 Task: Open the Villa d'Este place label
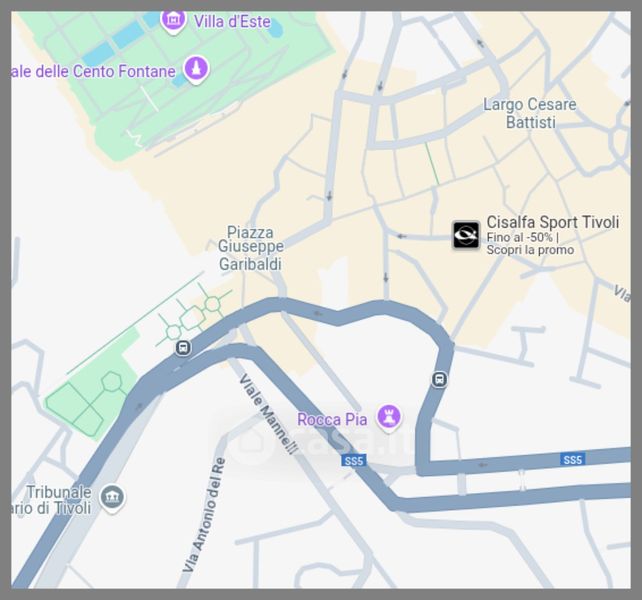[x=232, y=22]
